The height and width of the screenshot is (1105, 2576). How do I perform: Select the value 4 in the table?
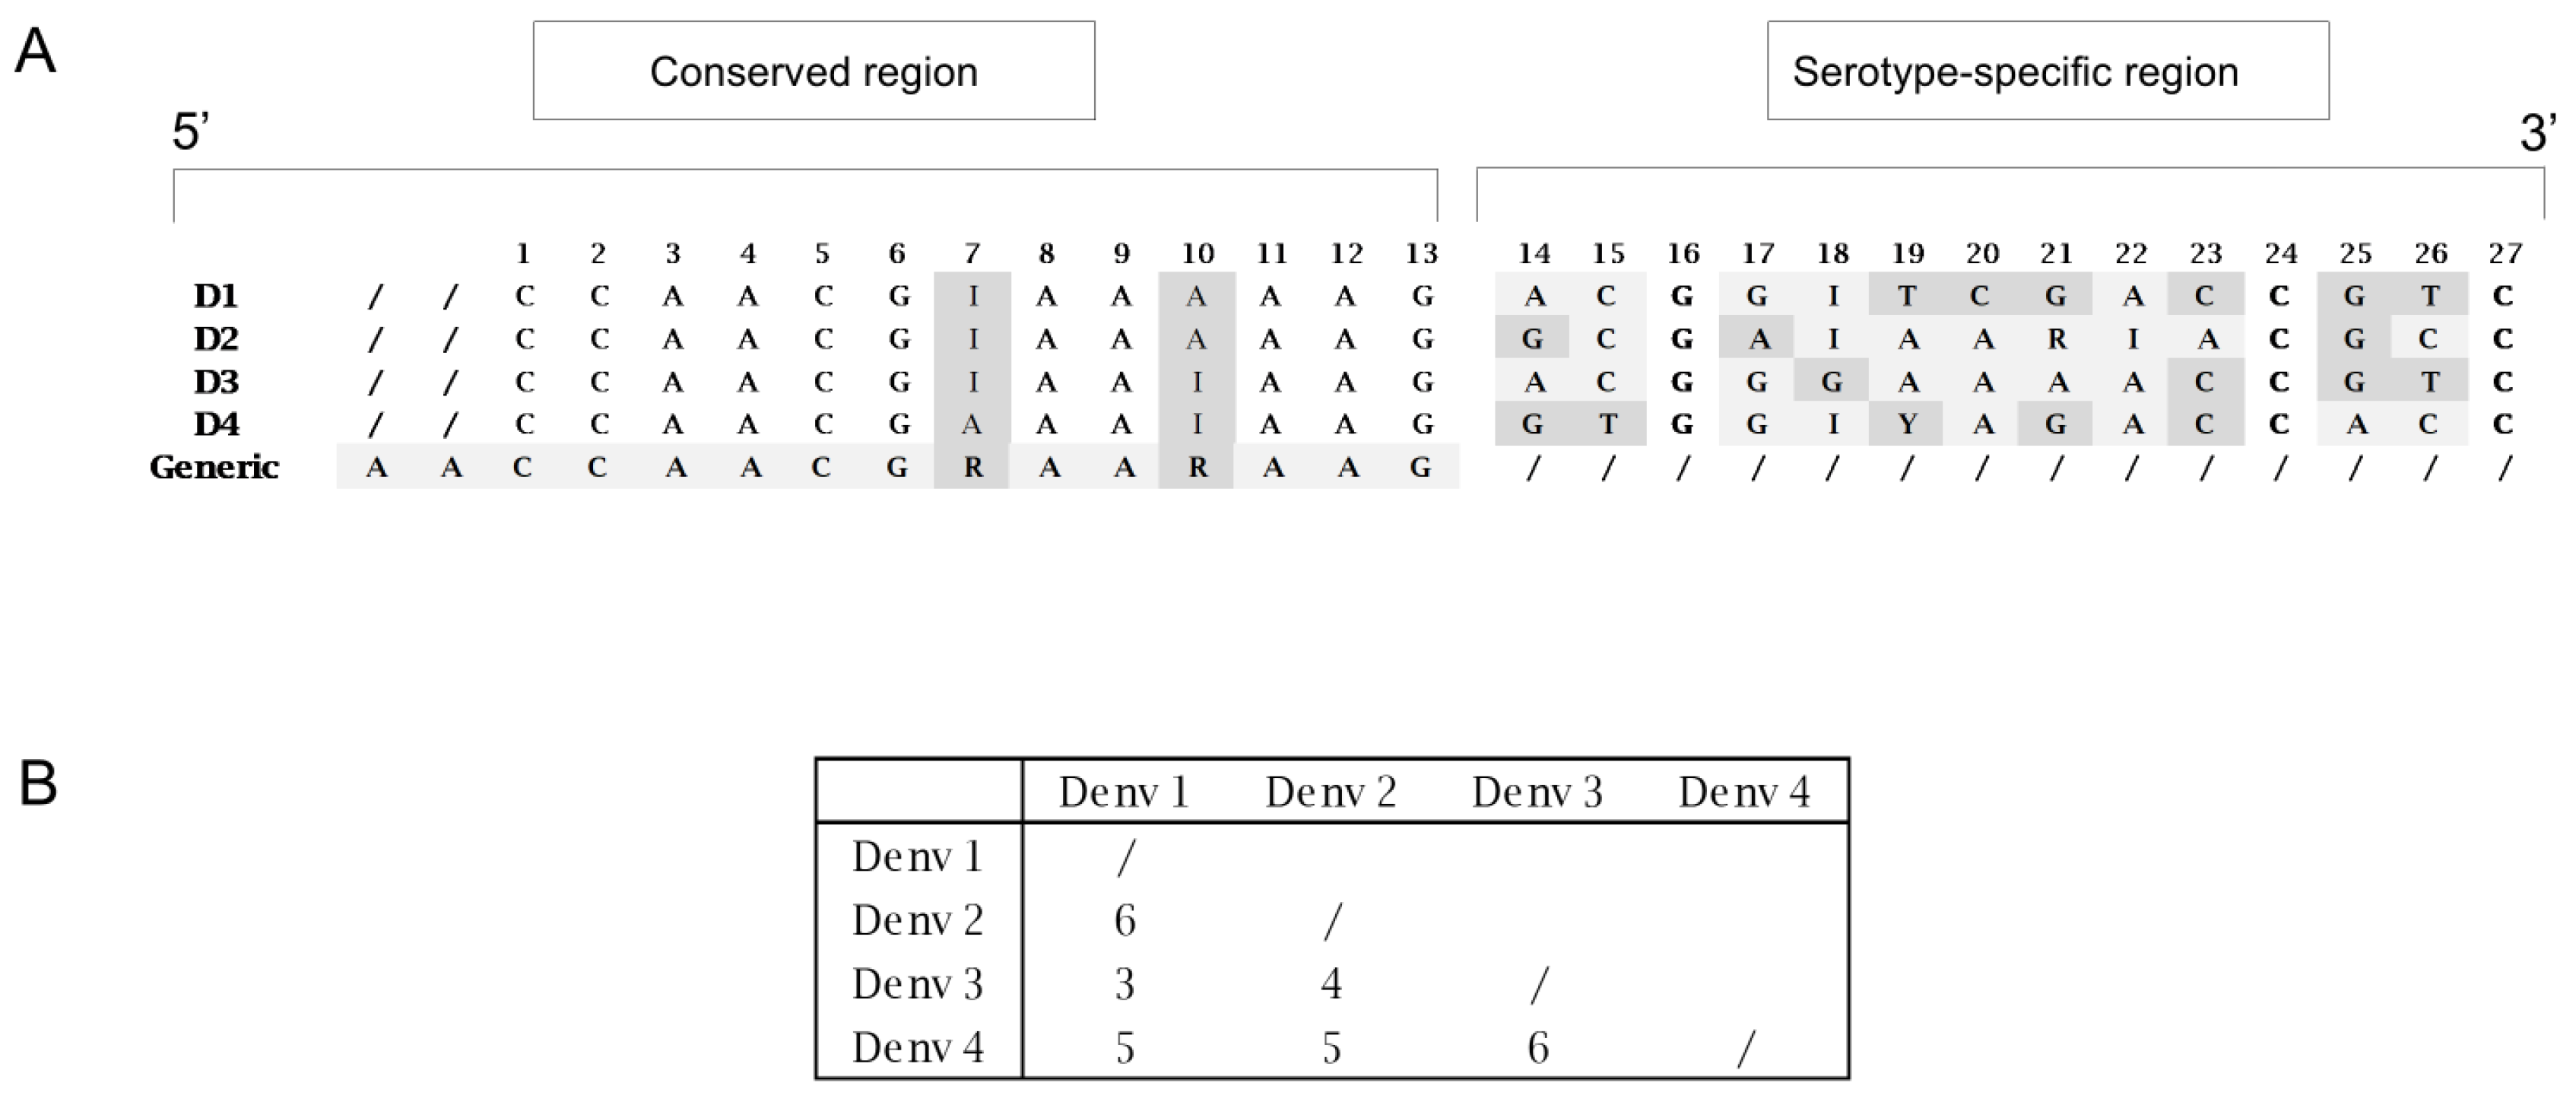tap(1331, 984)
